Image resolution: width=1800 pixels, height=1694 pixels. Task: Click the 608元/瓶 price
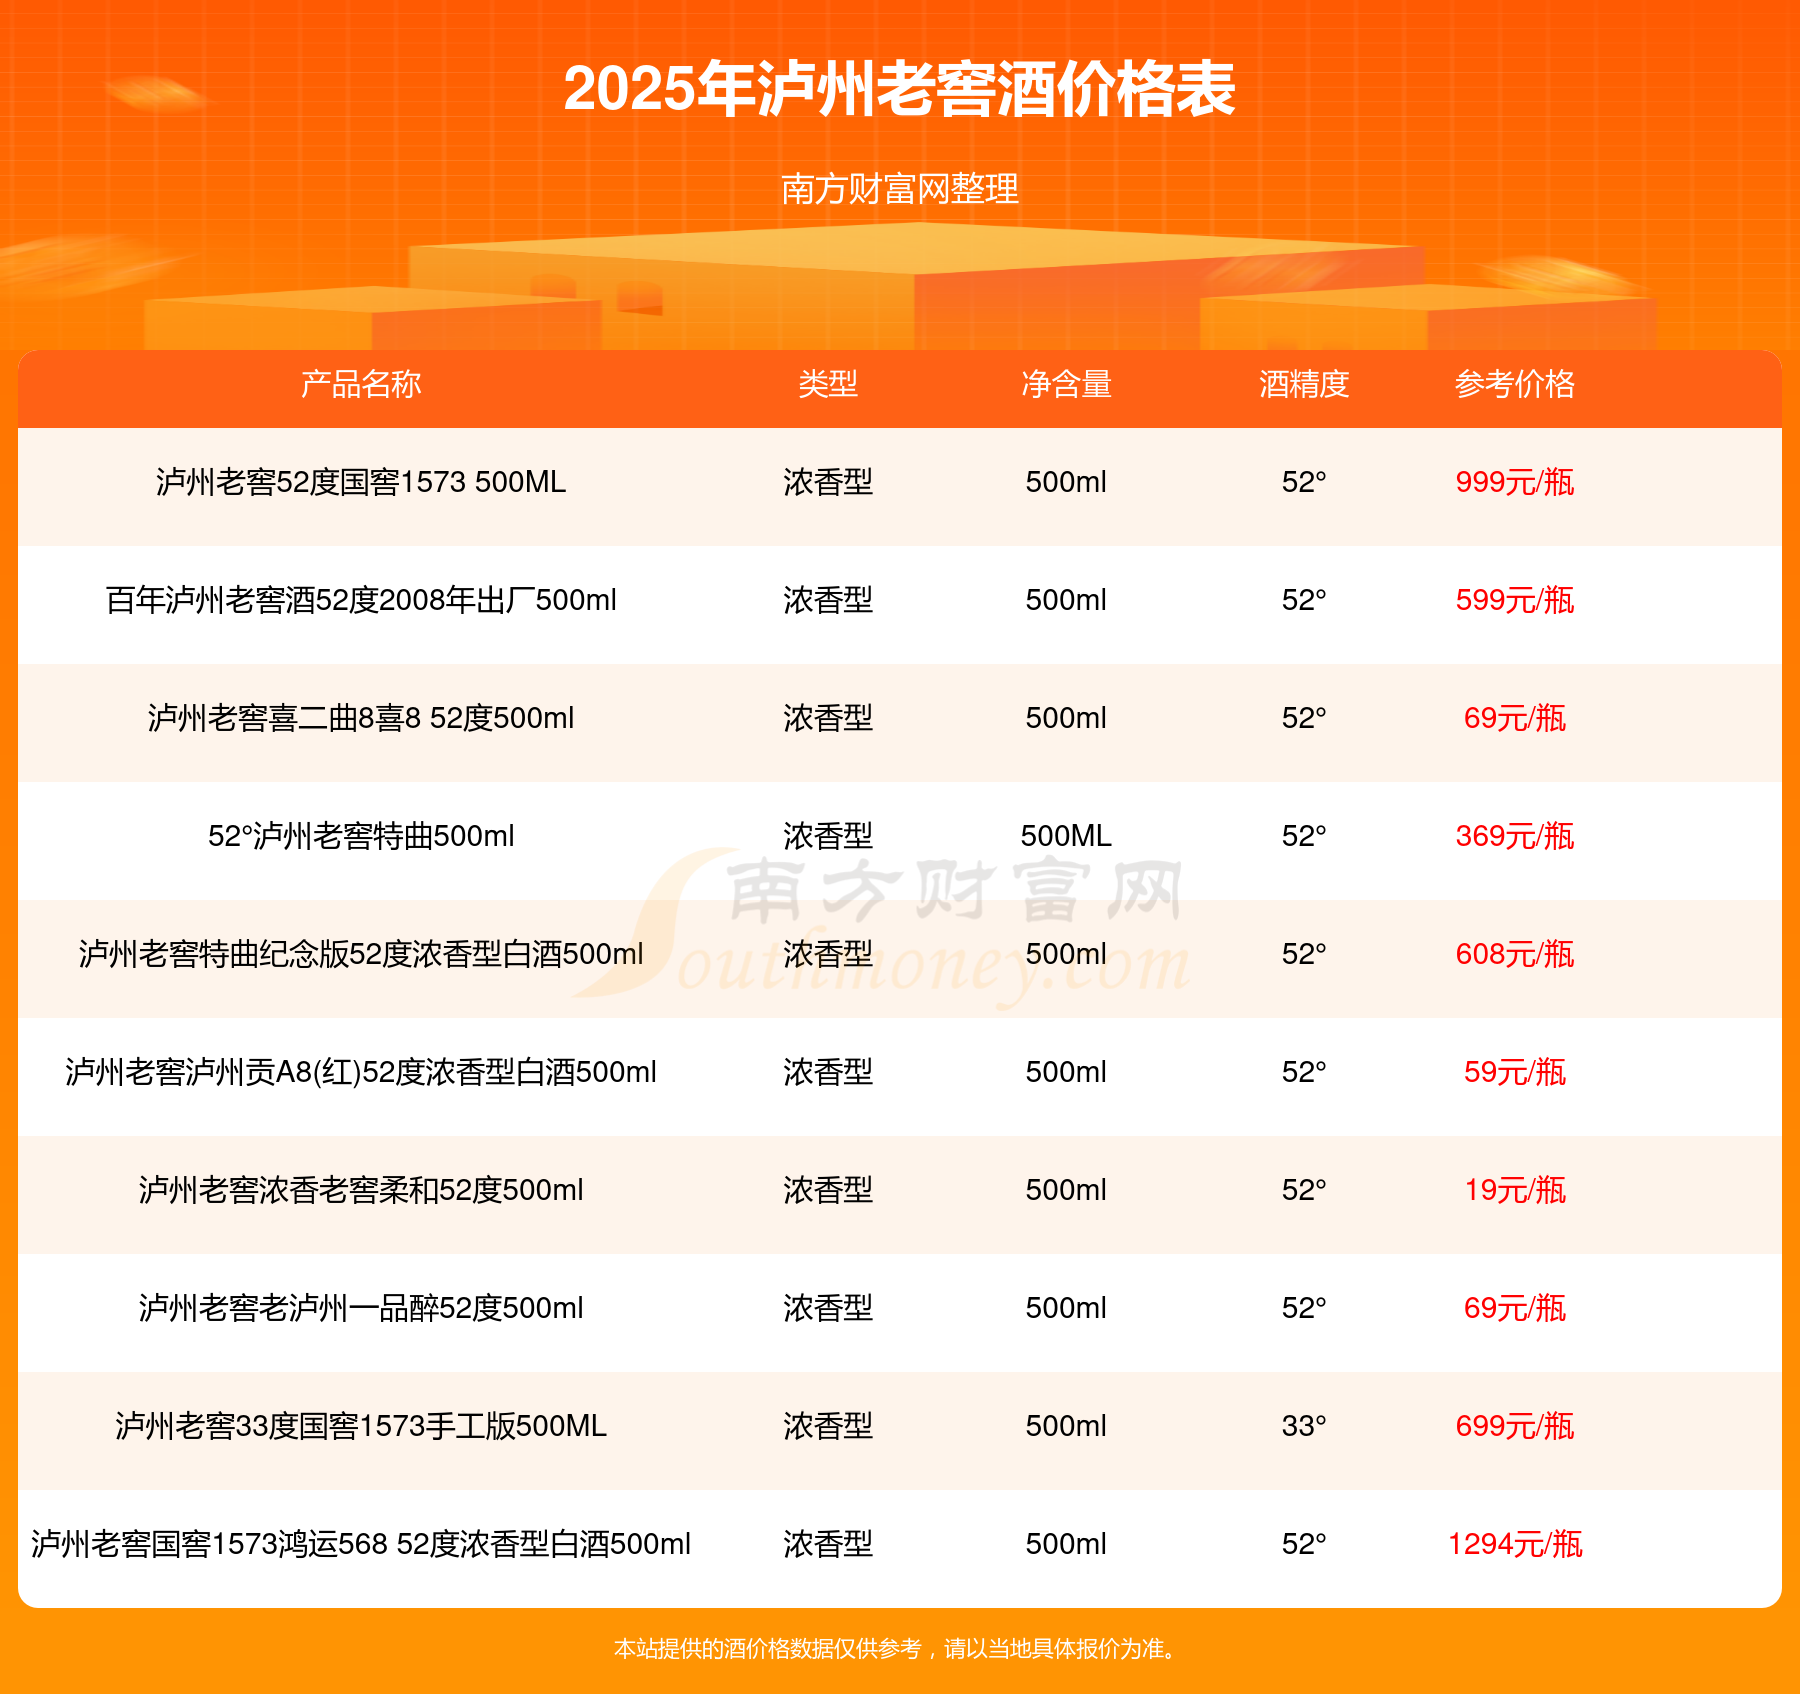(x=1515, y=954)
